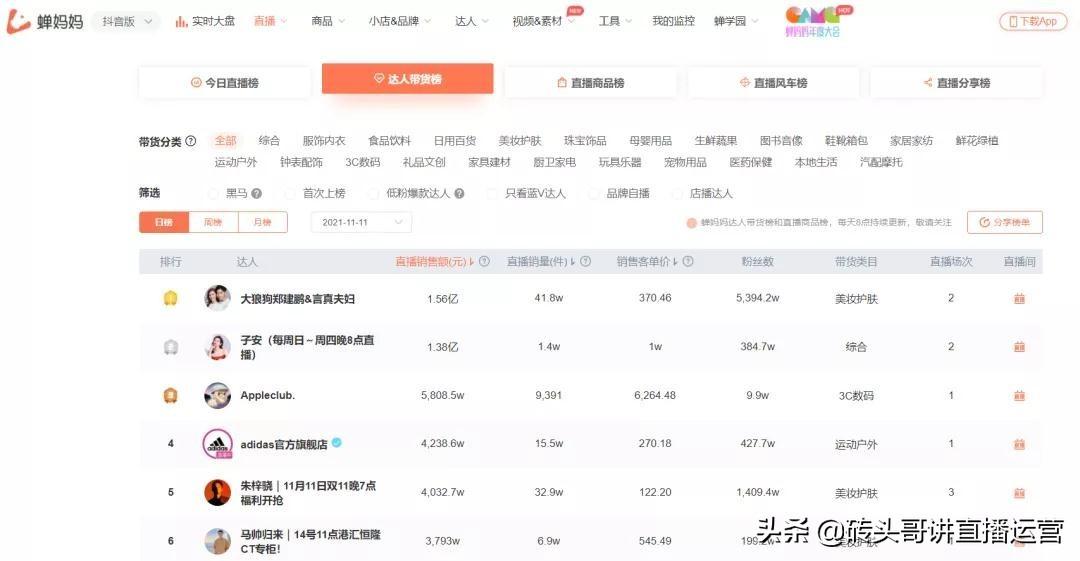Open the 抖音版 platform dropdown

click(127, 22)
